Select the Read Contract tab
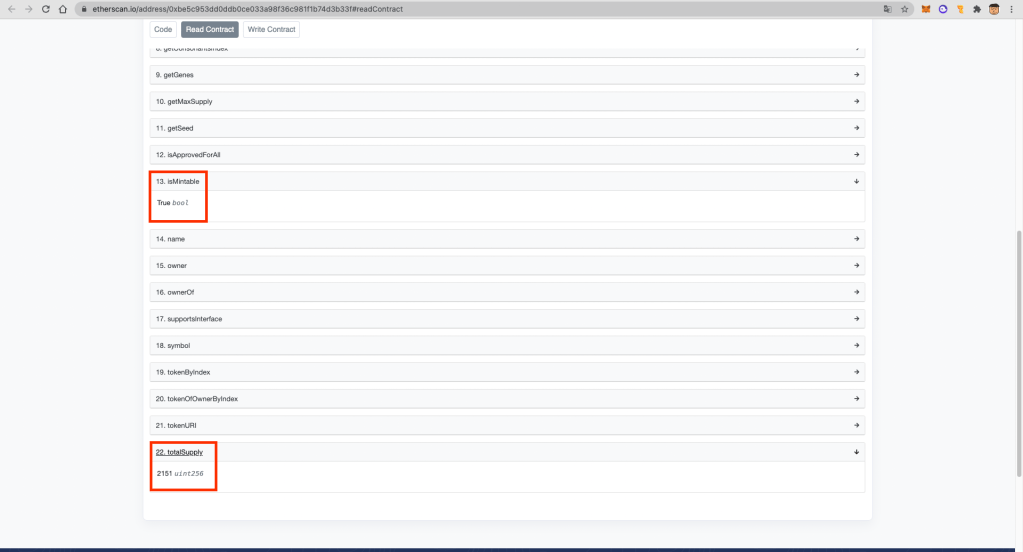Viewport: 1023px width, 552px height. click(x=210, y=30)
